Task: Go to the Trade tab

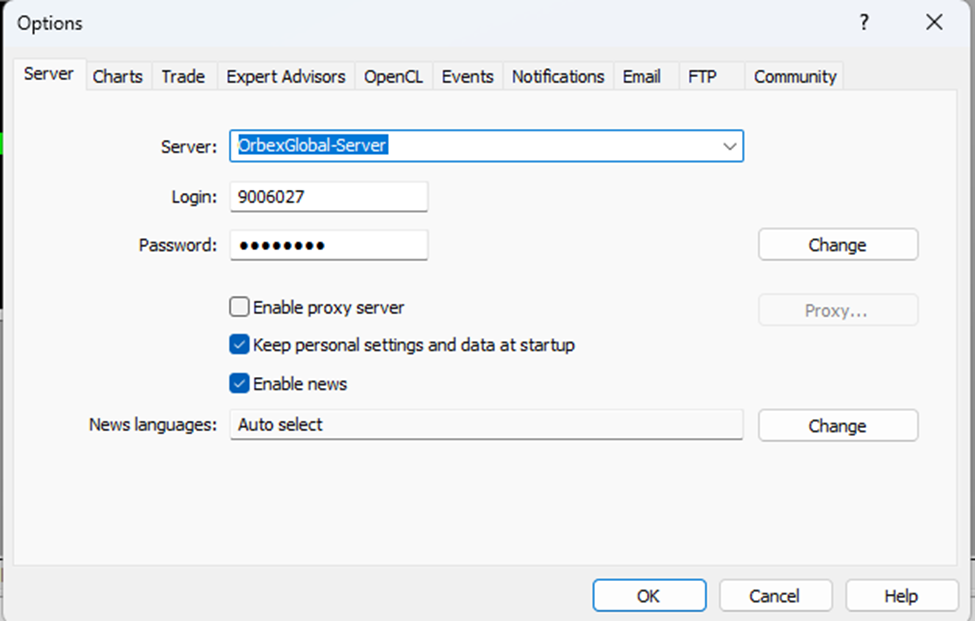Action: click(183, 76)
